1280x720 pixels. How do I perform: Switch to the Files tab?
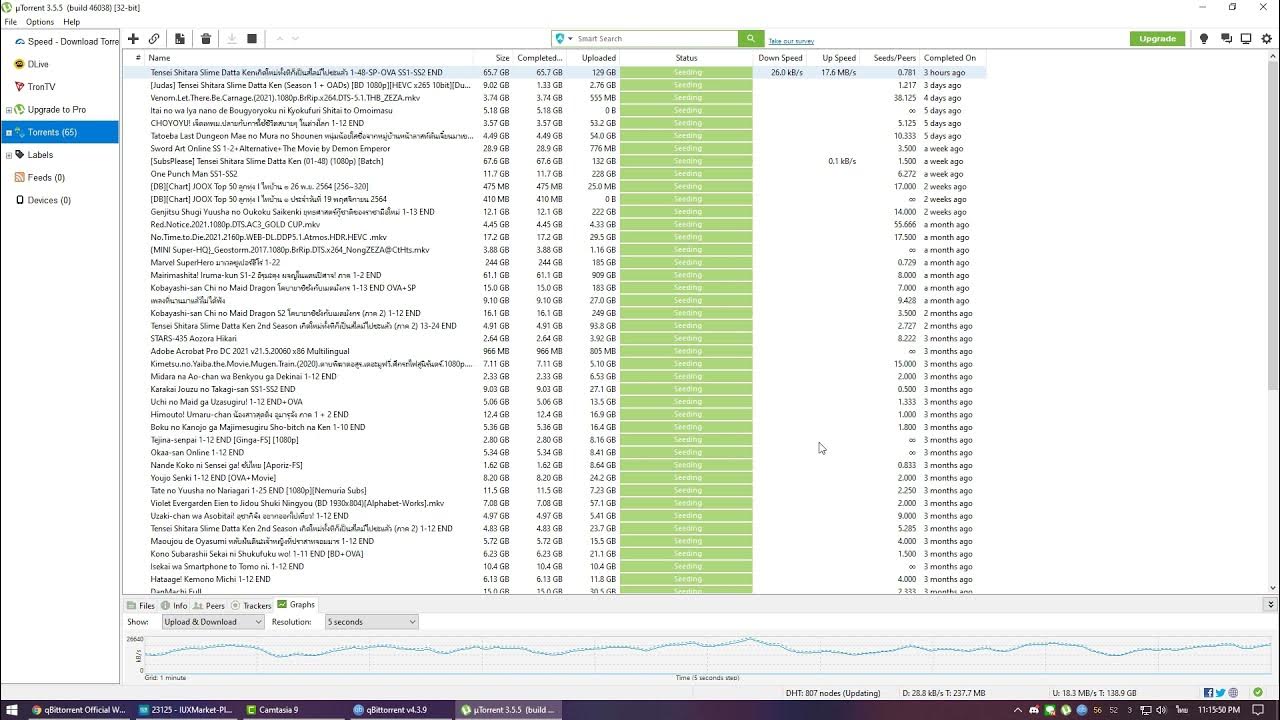tap(141, 606)
